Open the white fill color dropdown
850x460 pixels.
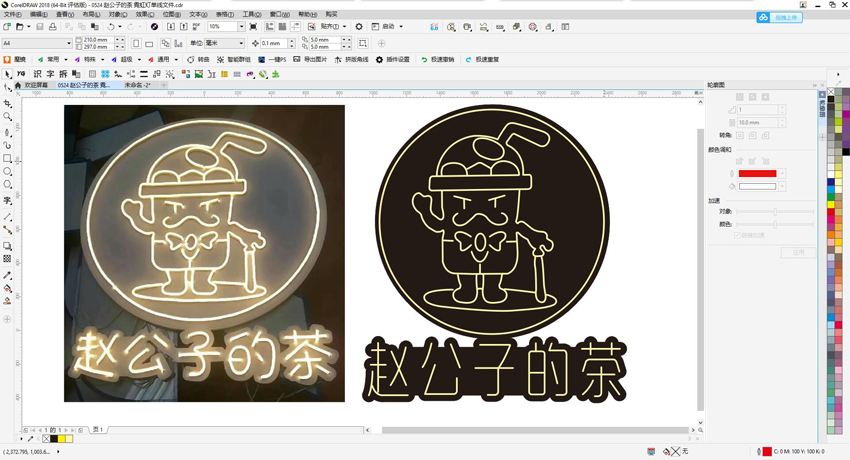pyautogui.click(x=782, y=186)
